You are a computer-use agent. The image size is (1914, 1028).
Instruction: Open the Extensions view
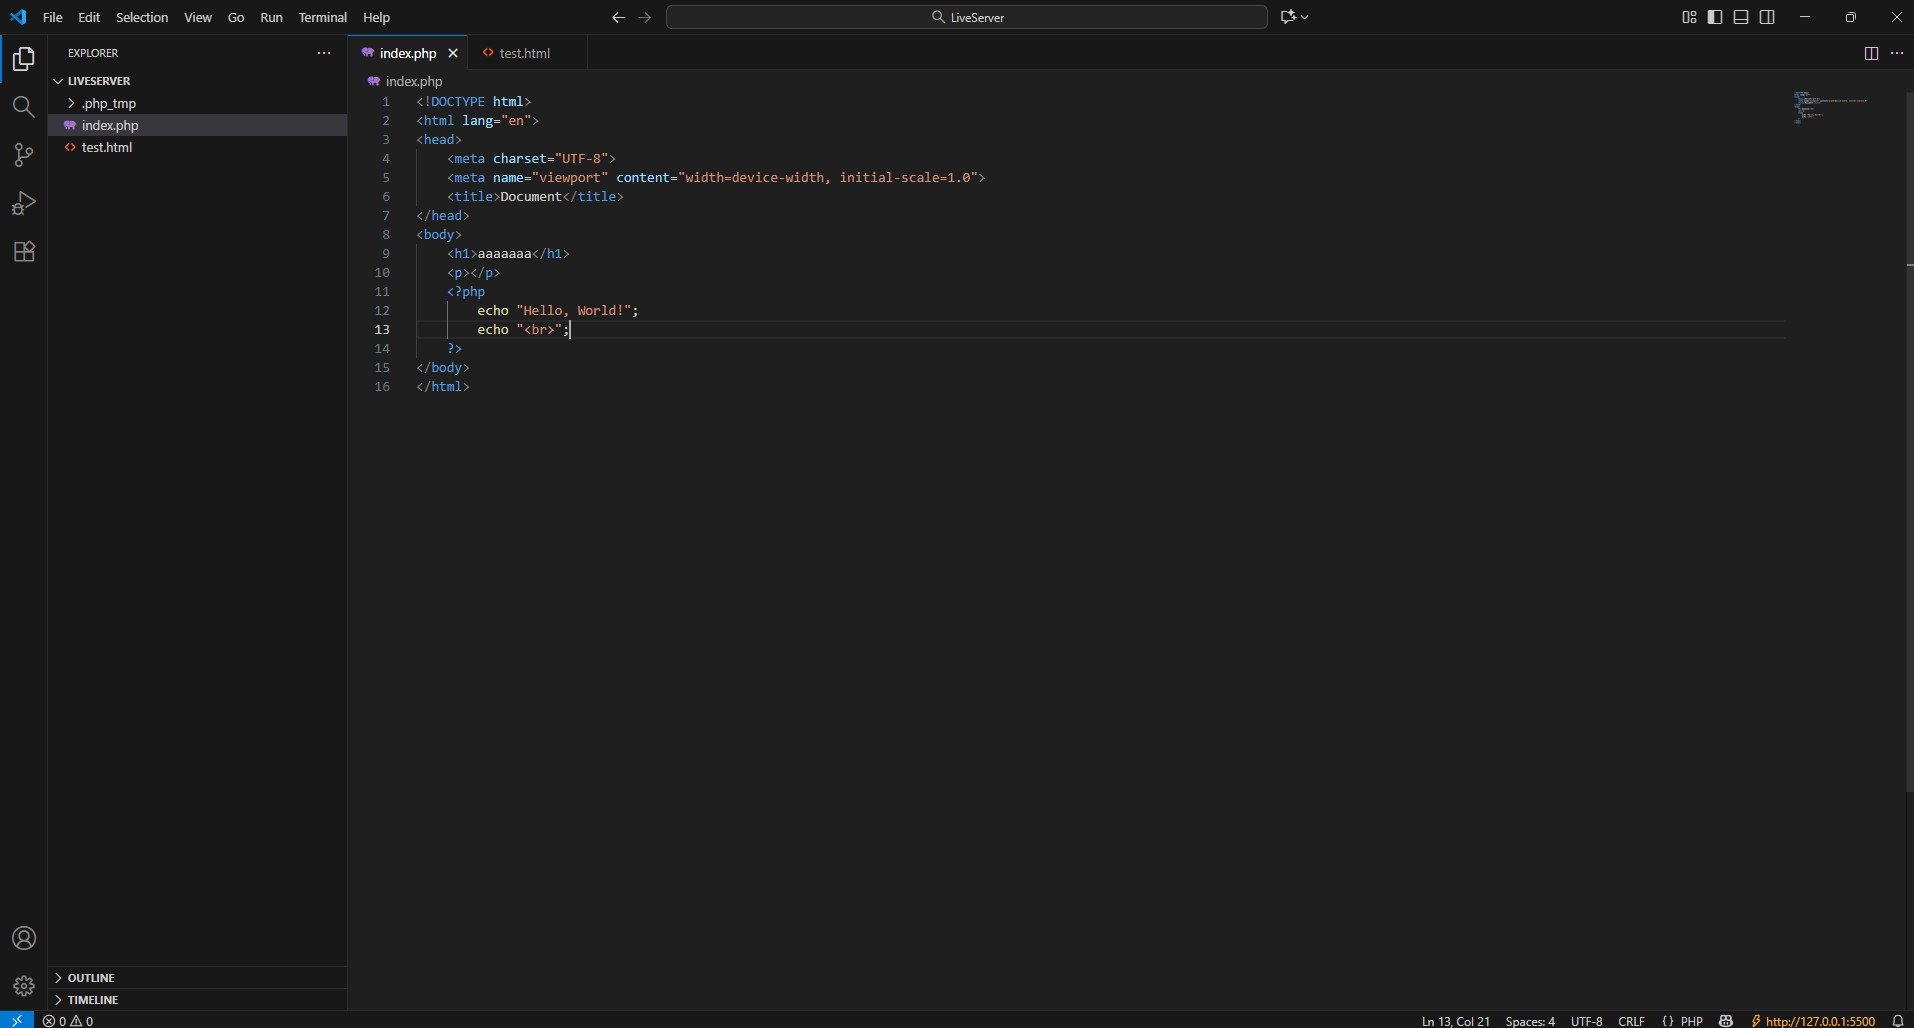23,251
